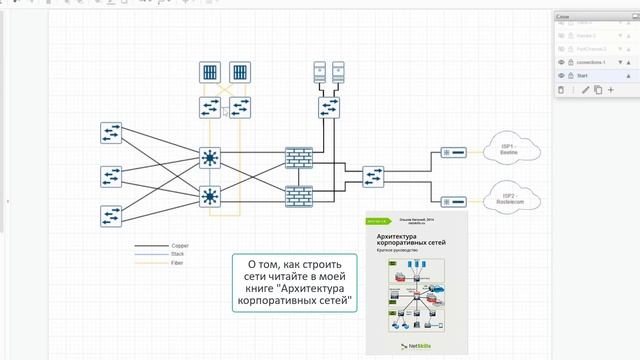Select the text box about building networks

click(295, 283)
